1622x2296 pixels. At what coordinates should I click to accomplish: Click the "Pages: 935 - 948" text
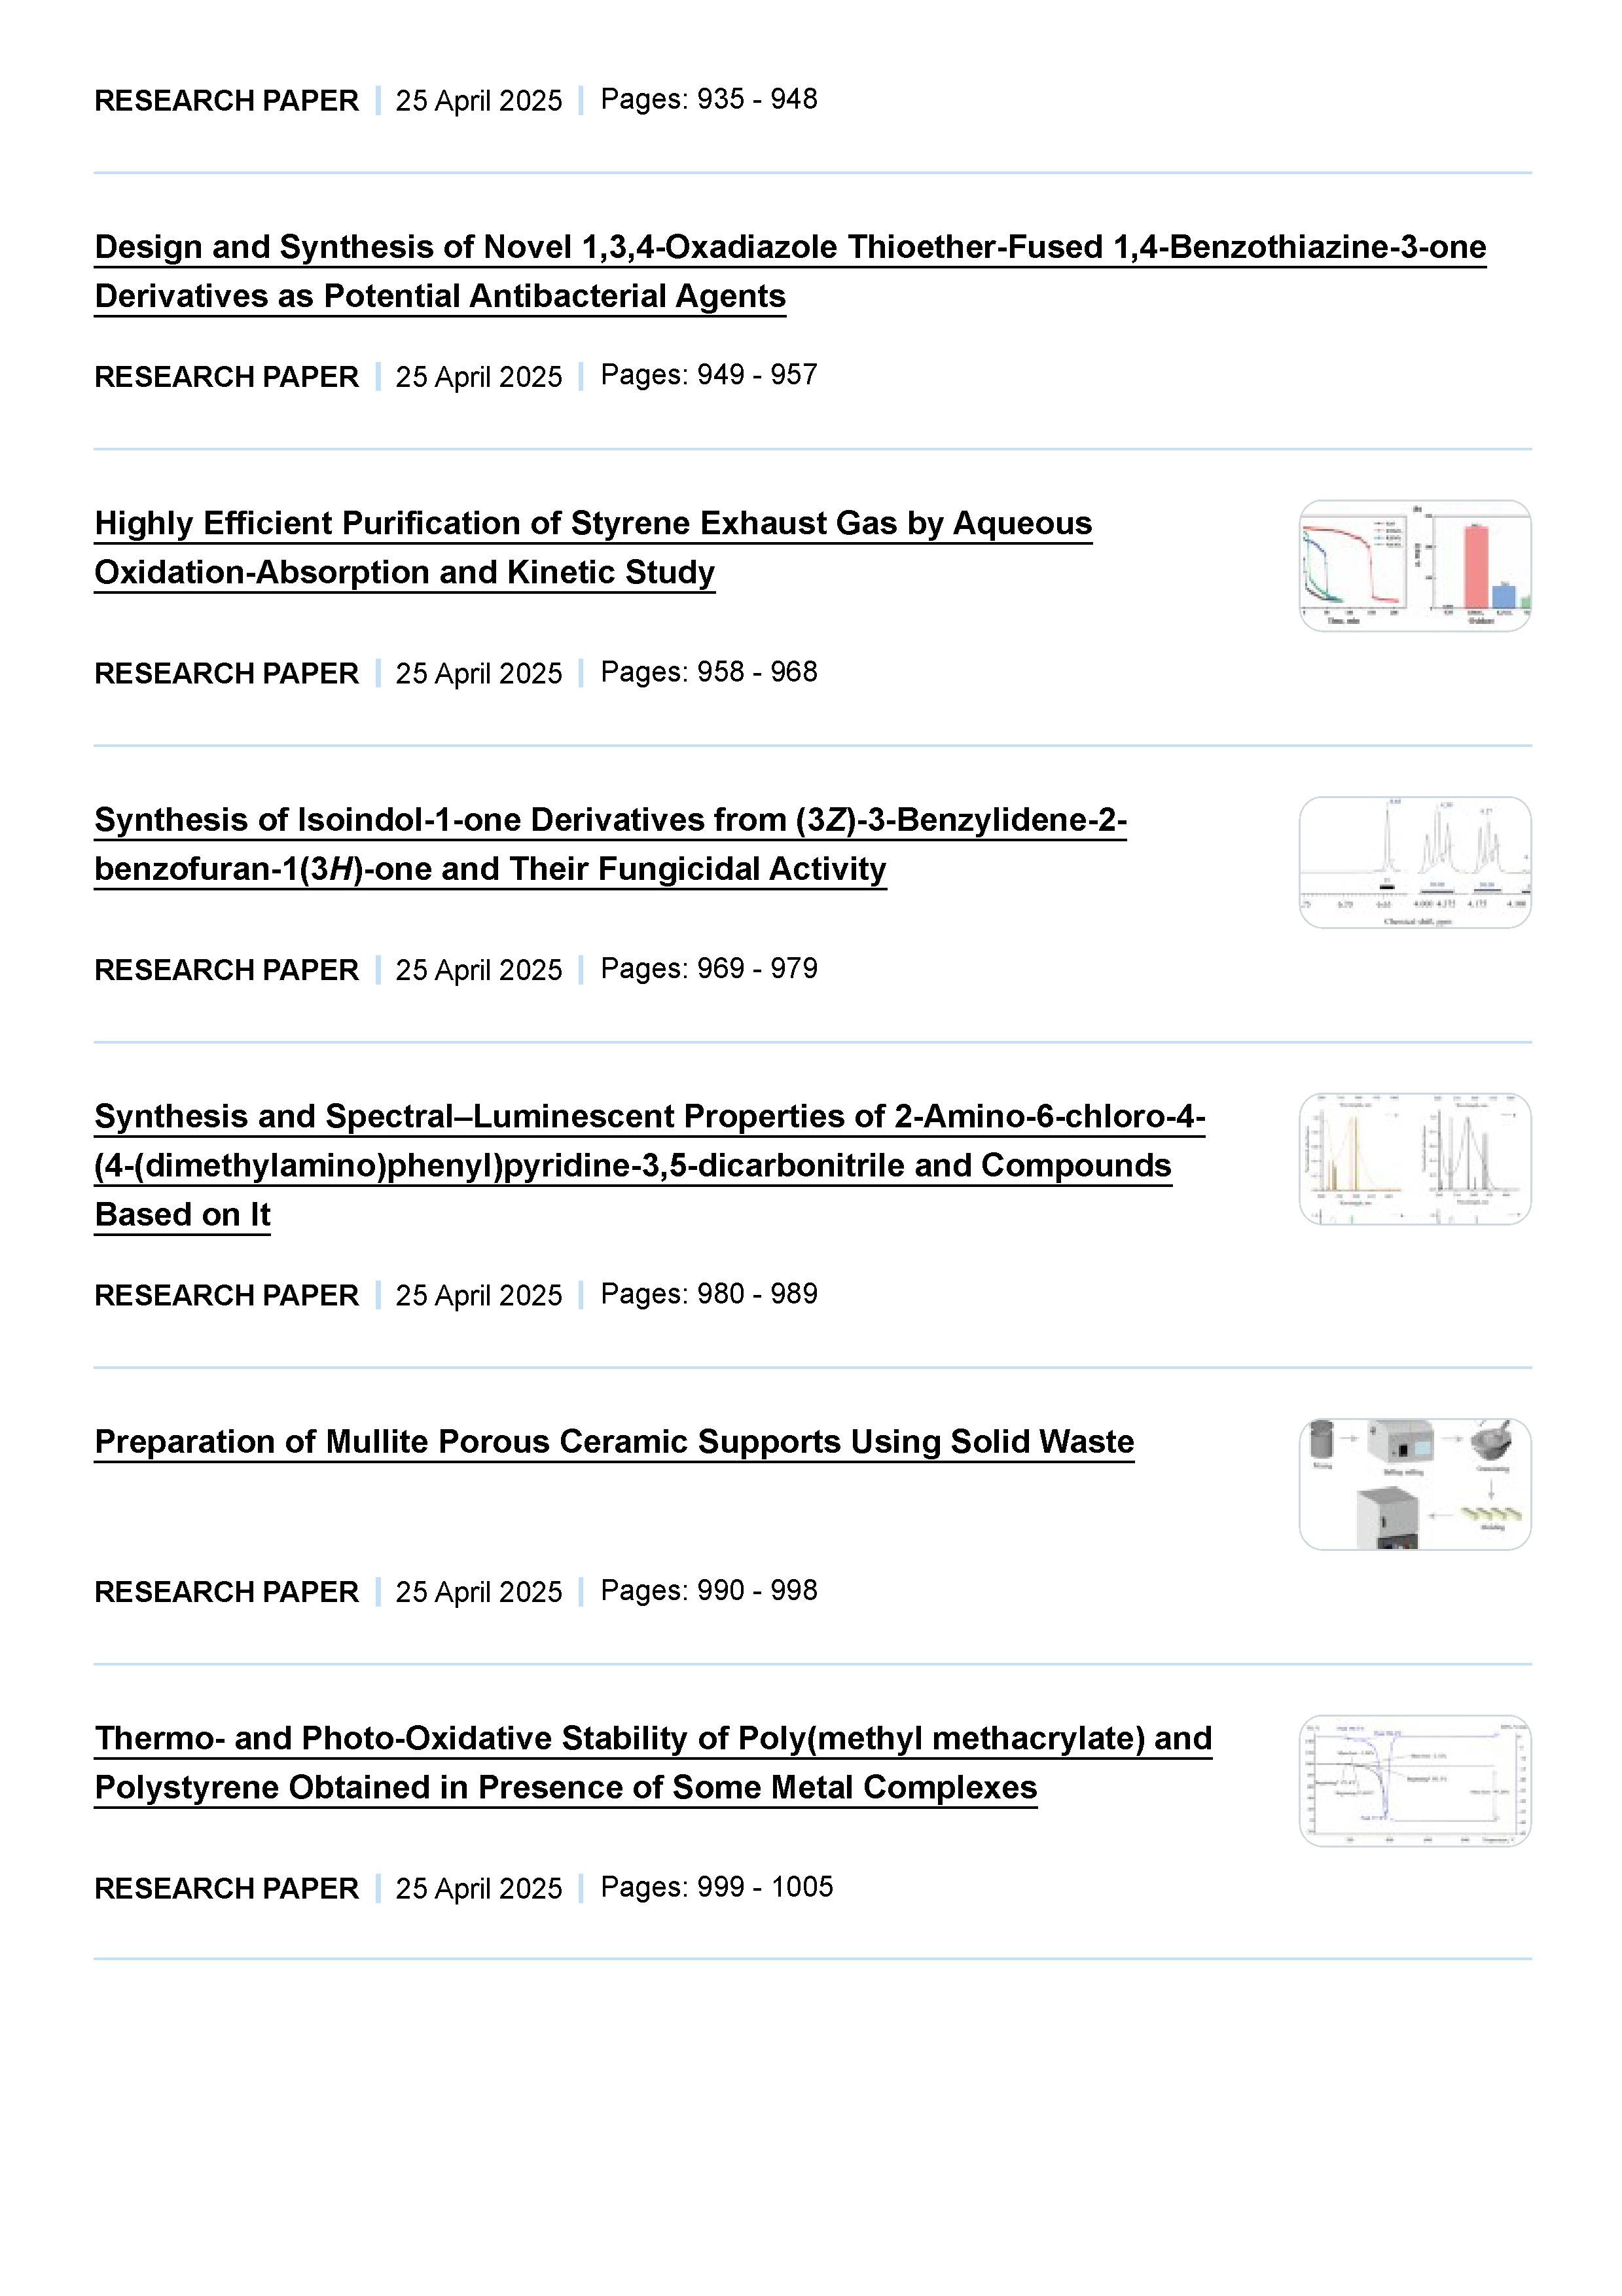tap(708, 99)
